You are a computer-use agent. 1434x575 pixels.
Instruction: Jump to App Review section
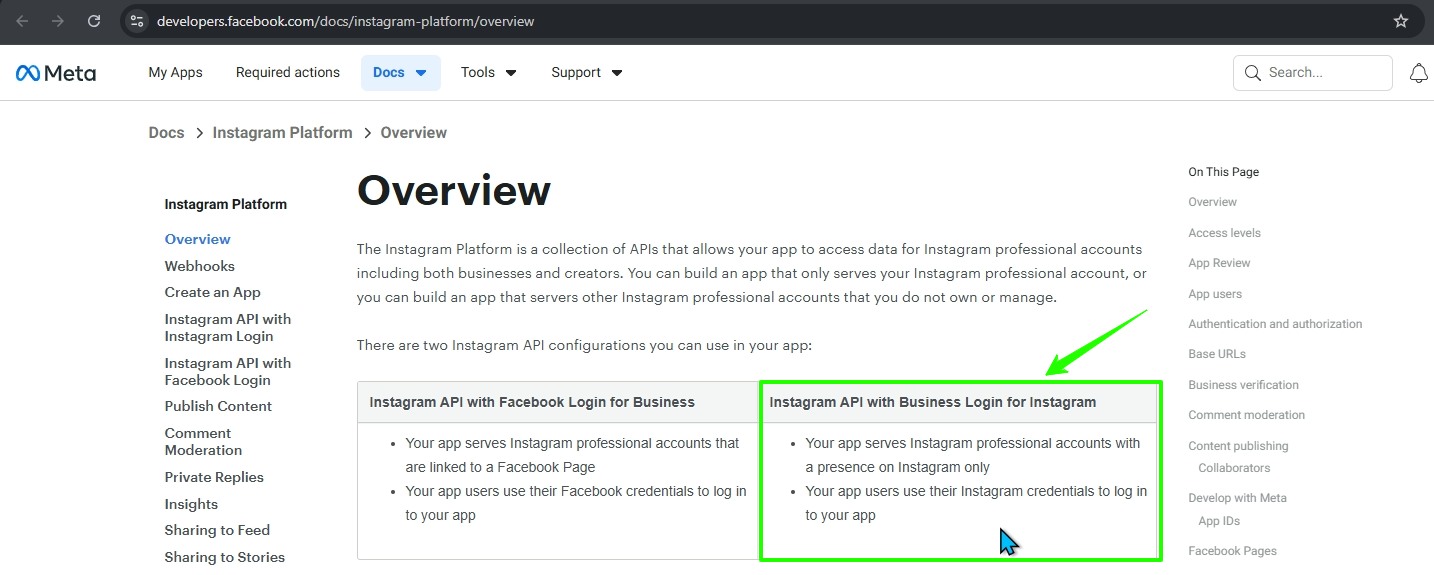[1219, 263]
